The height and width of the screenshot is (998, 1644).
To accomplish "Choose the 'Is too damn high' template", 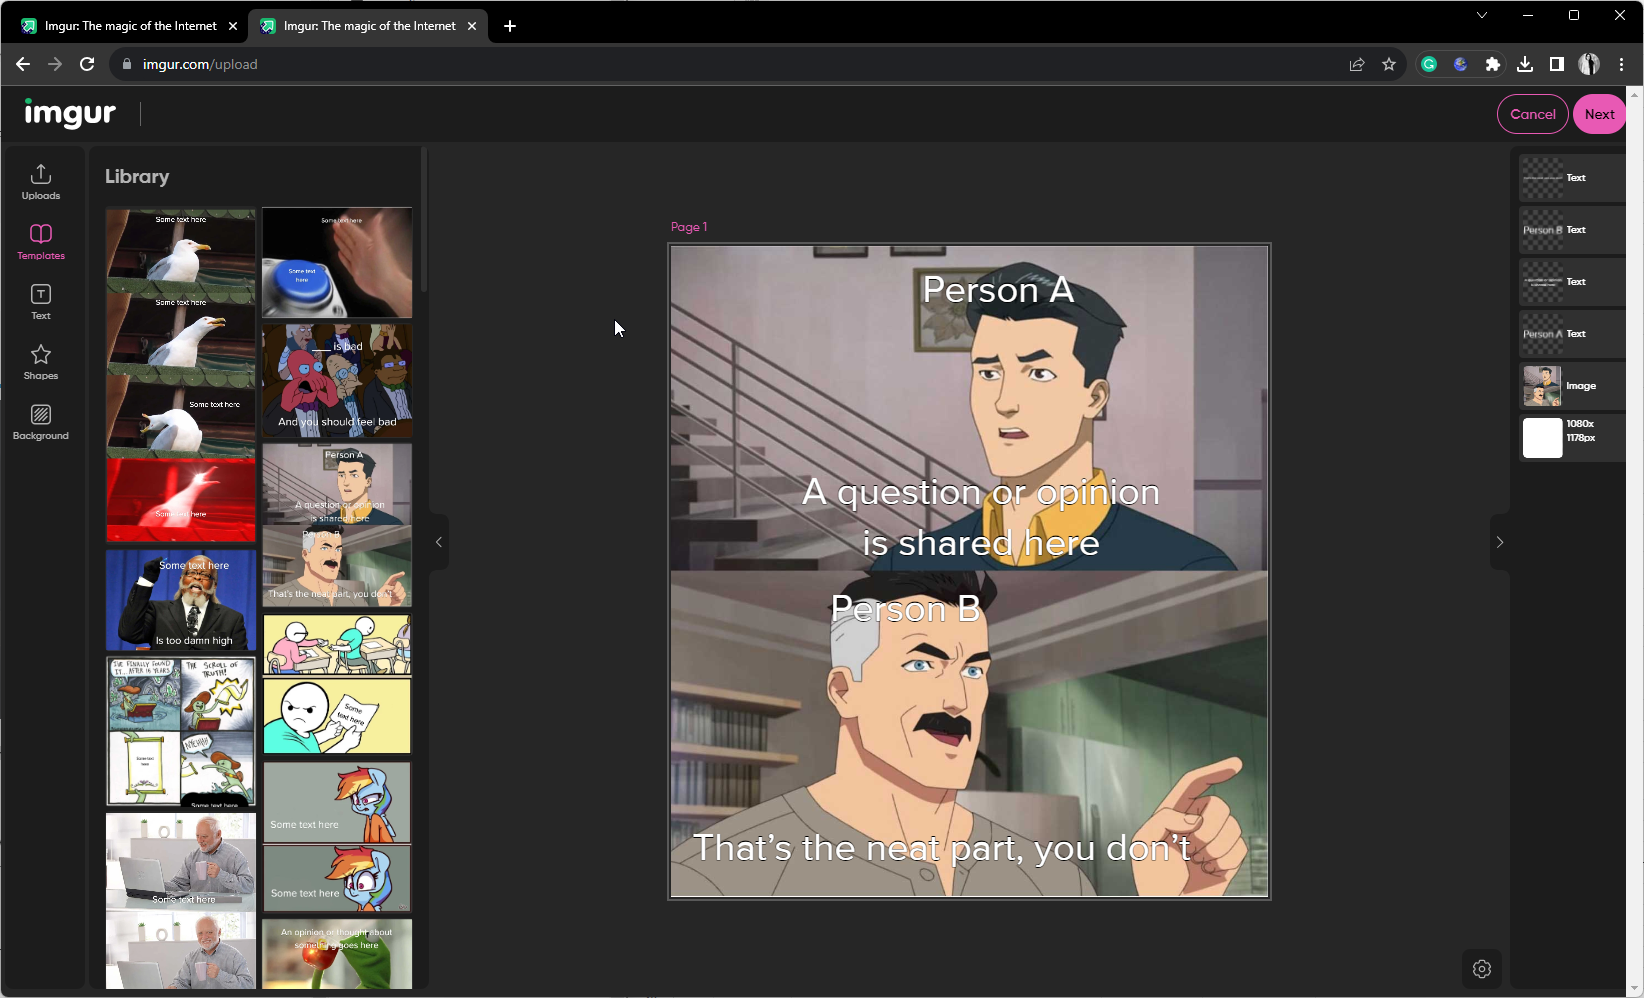I will 181,600.
